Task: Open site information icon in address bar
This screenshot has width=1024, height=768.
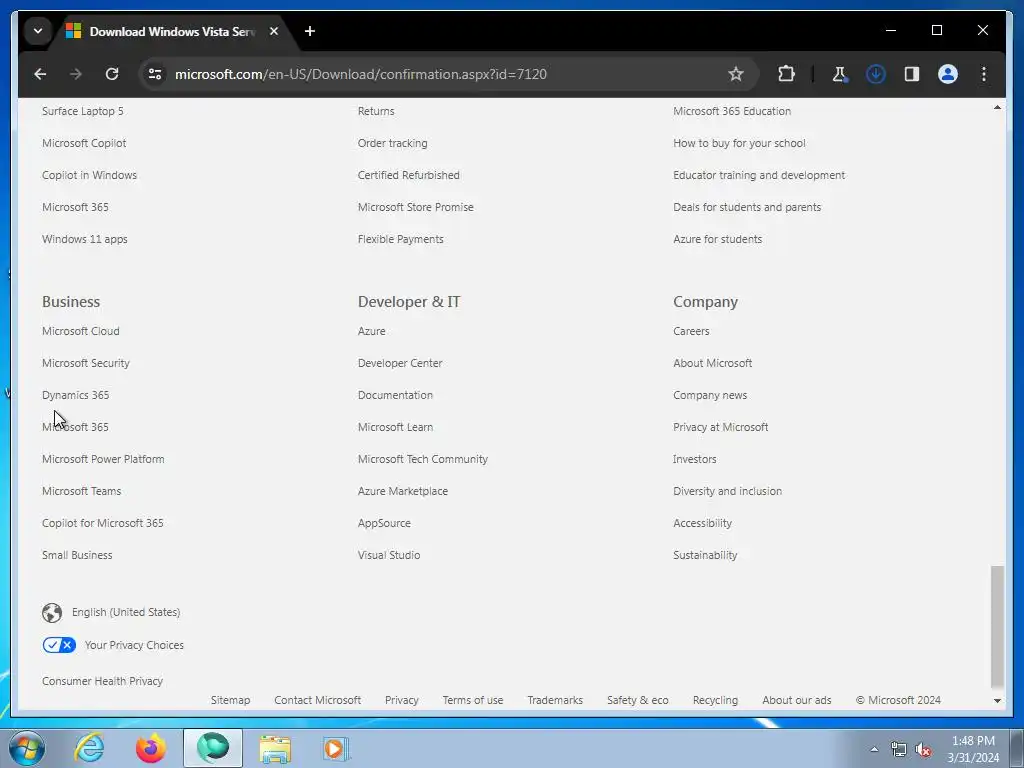Action: click(x=155, y=74)
